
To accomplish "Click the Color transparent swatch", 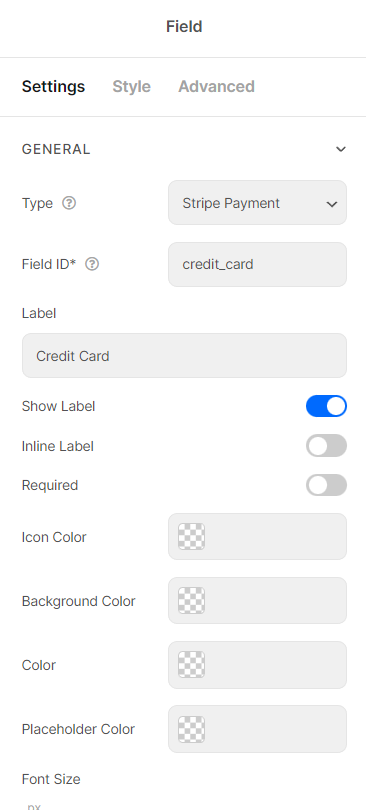I will pyautogui.click(x=192, y=664).
